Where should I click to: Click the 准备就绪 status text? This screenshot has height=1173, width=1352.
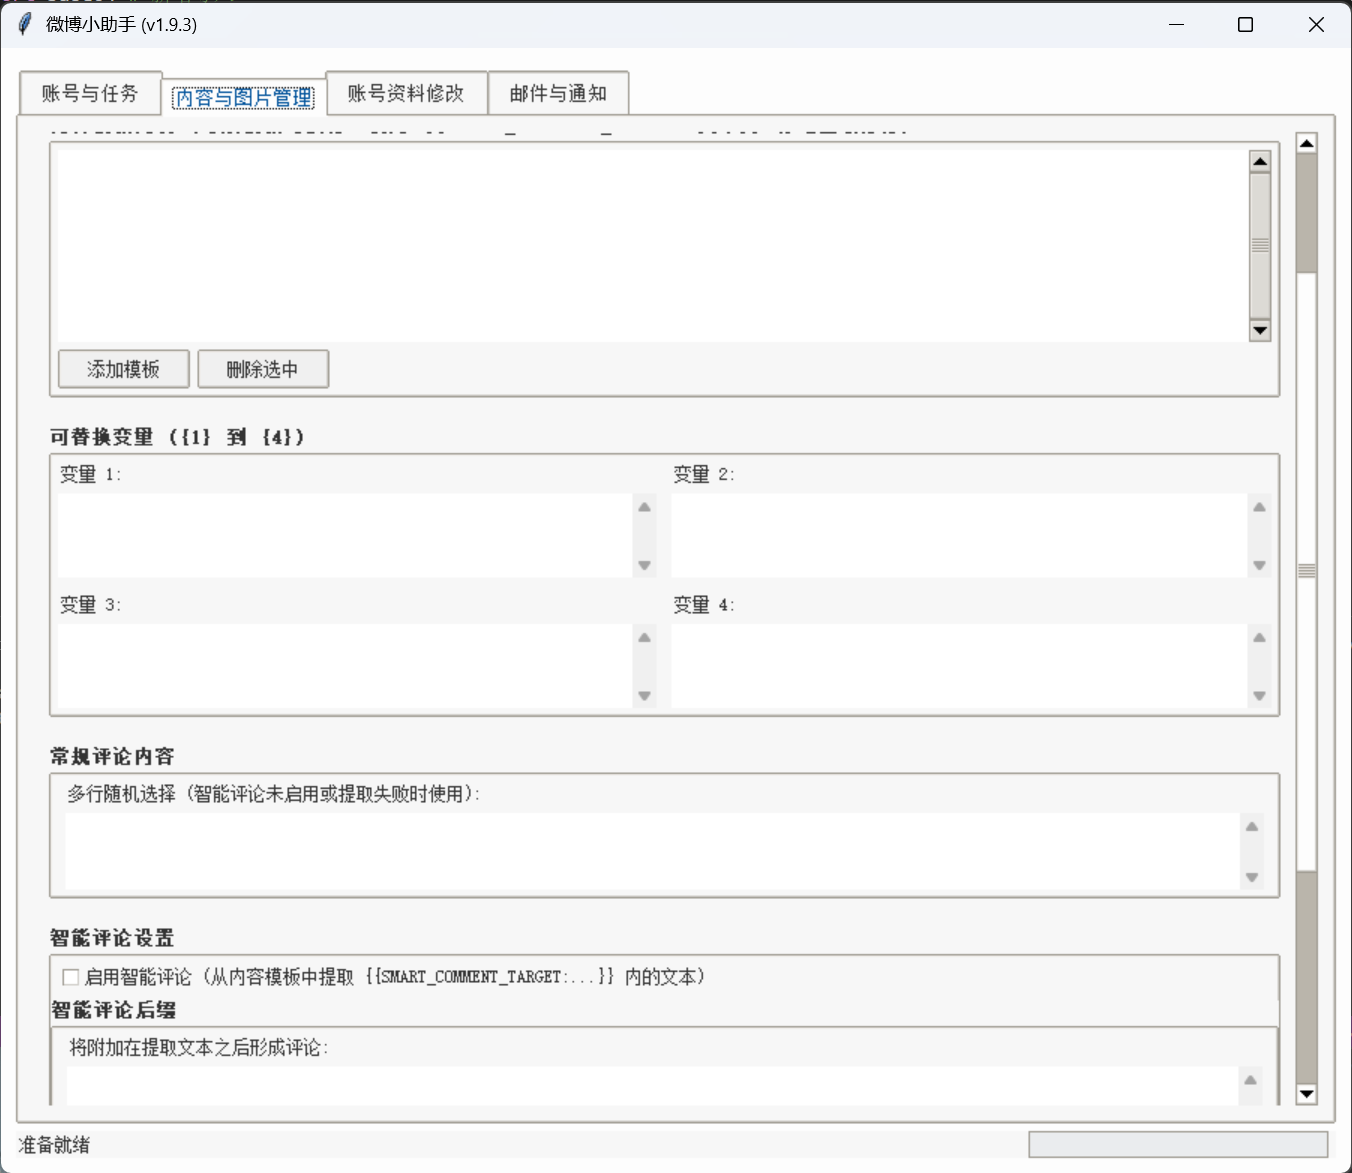coord(54,1145)
